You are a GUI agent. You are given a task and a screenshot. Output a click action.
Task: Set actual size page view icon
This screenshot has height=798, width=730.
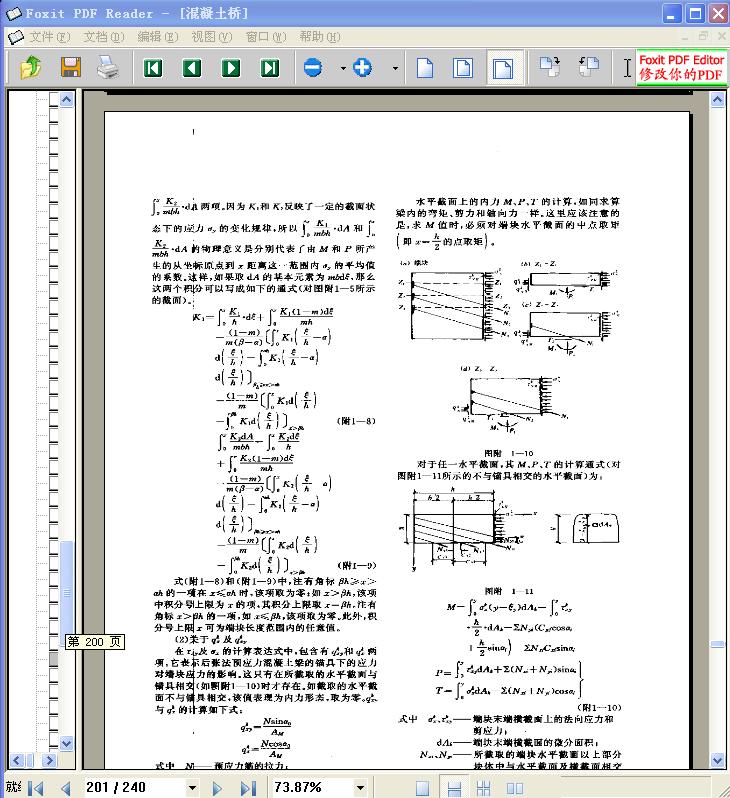coord(425,68)
